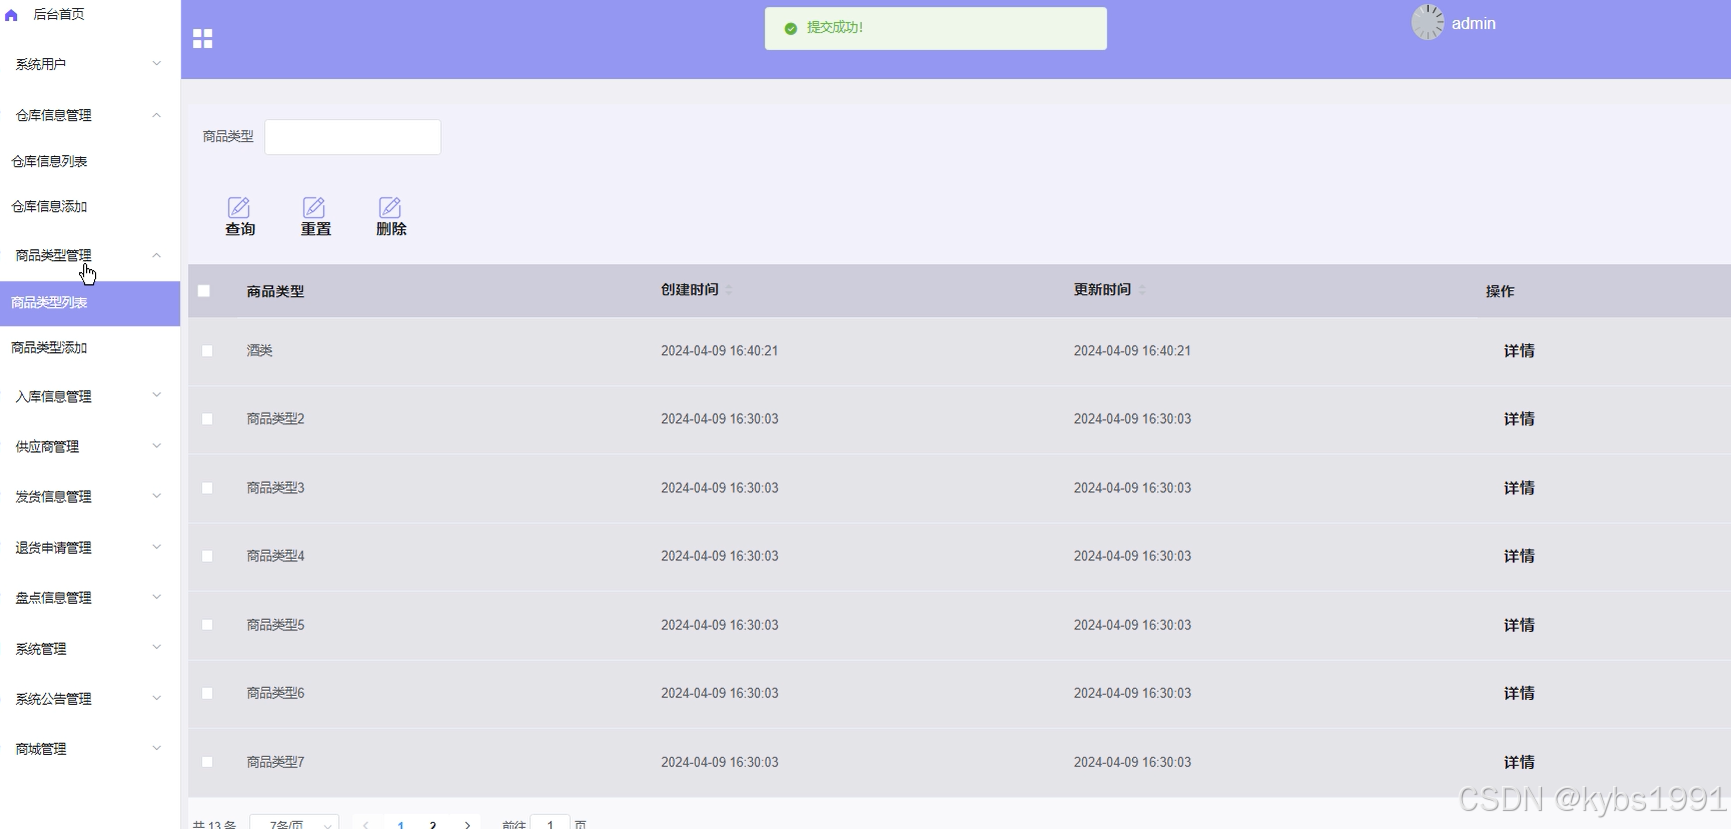Click the 删除 edit icon
This screenshot has height=829, width=1731.
click(390, 207)
